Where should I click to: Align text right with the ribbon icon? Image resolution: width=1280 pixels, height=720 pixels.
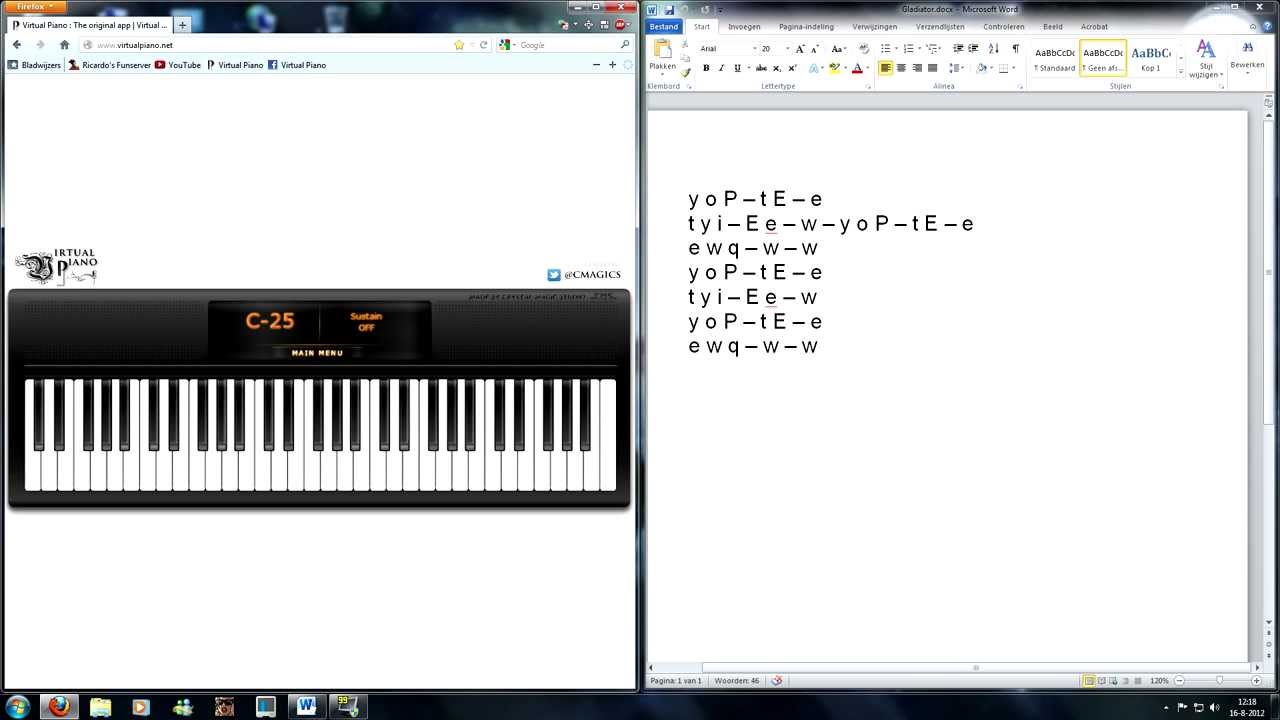917,68
